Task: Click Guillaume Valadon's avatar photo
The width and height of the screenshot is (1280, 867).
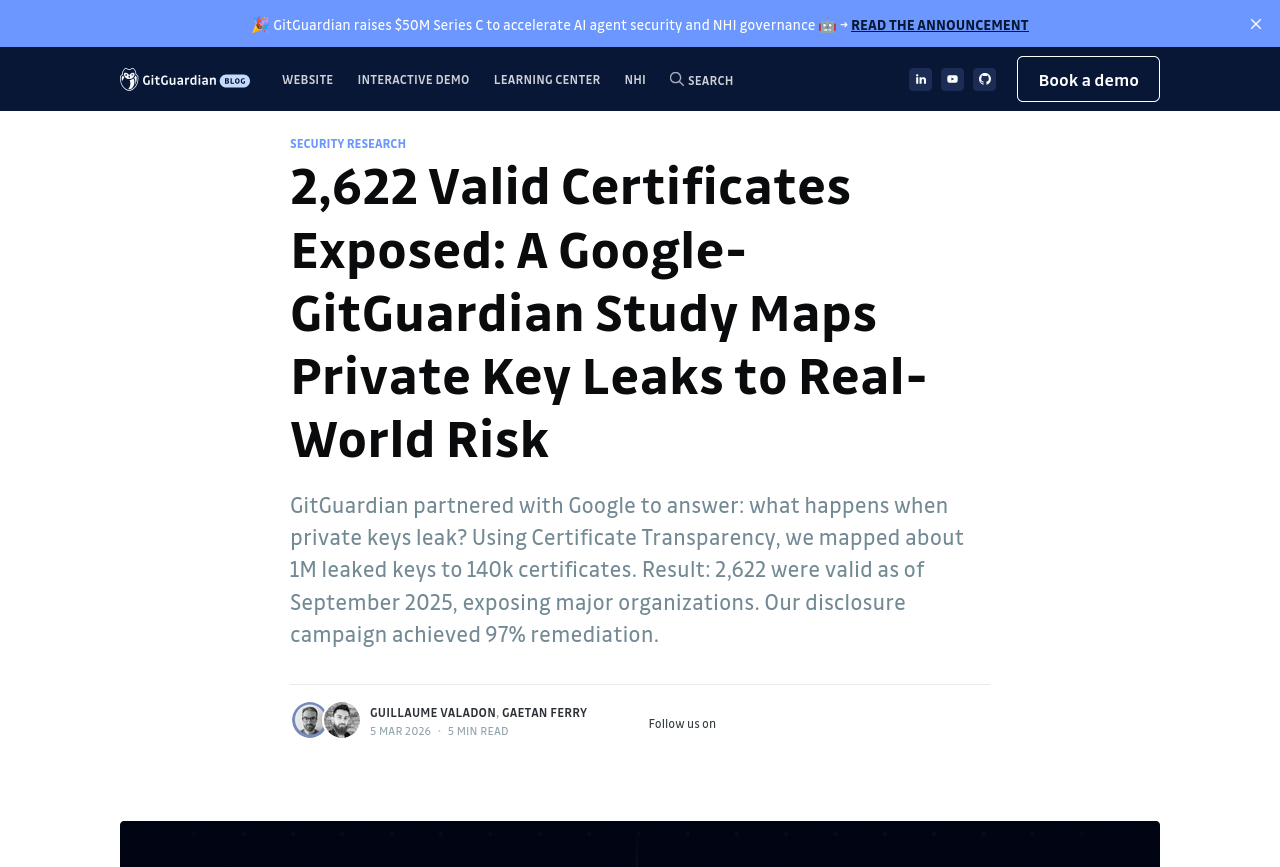Action: tap(309, 720)
